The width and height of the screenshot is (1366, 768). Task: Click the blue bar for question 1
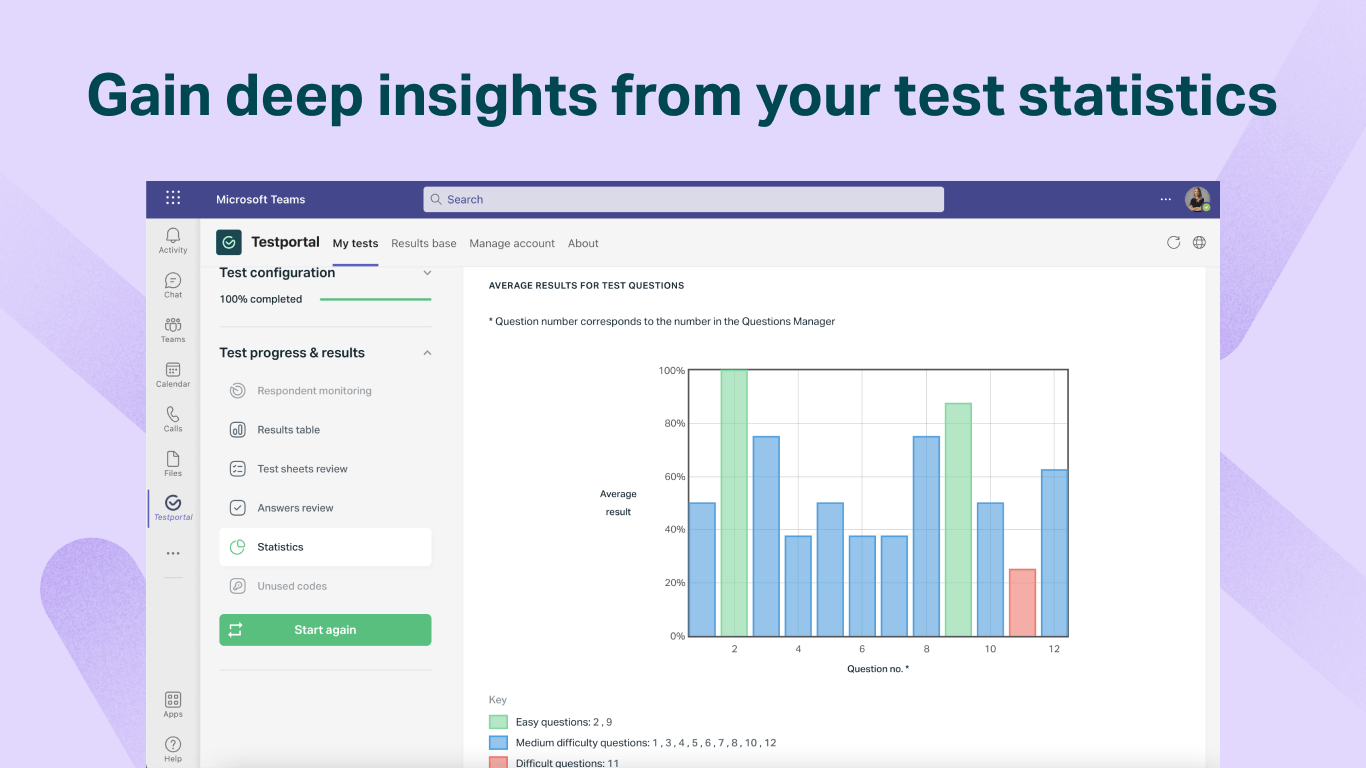coord(702,570)
